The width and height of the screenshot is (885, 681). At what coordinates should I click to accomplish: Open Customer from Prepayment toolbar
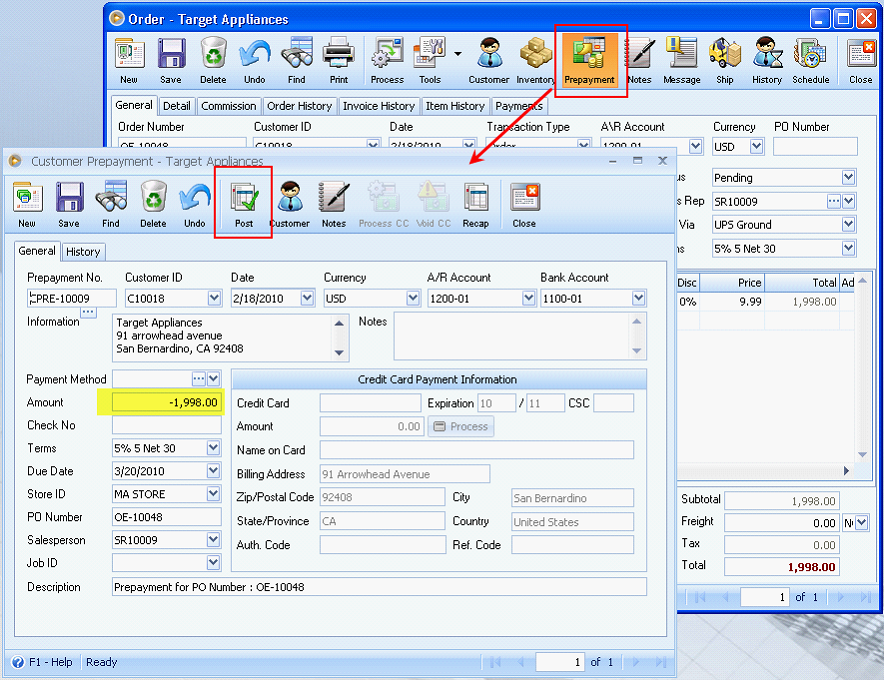point(290,205)
